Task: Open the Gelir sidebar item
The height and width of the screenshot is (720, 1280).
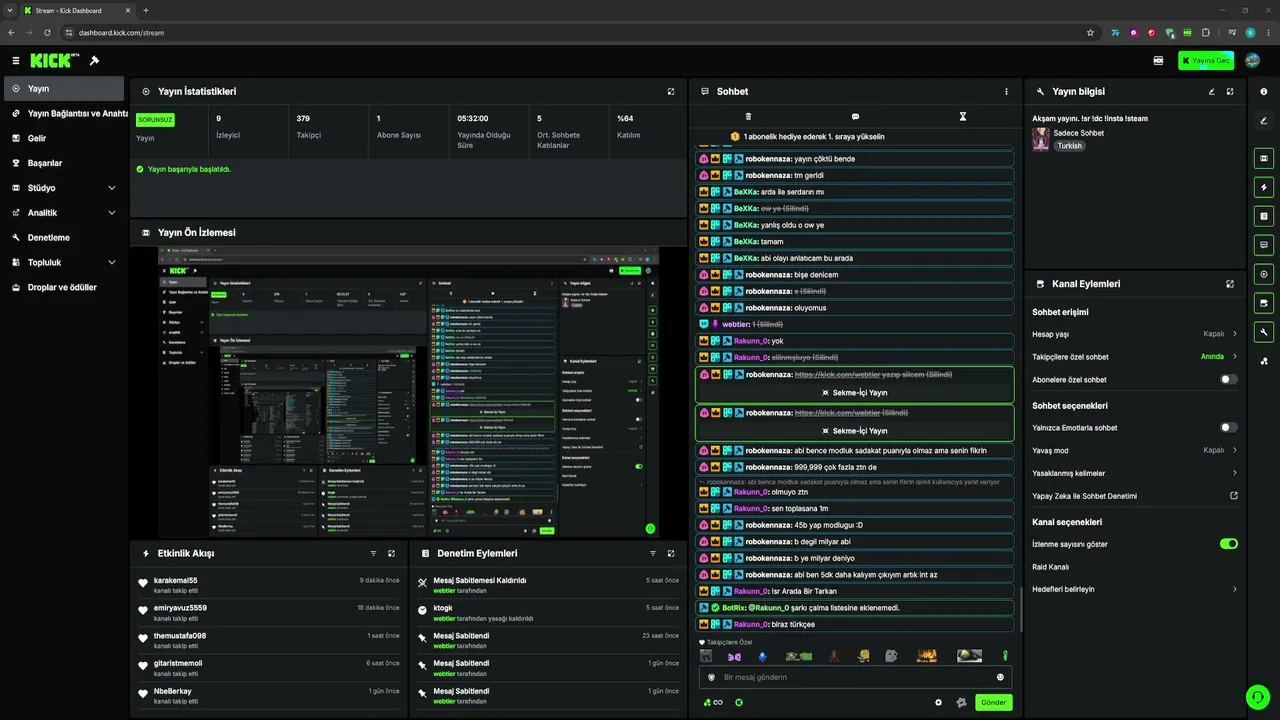Action: tap(64, 138)
